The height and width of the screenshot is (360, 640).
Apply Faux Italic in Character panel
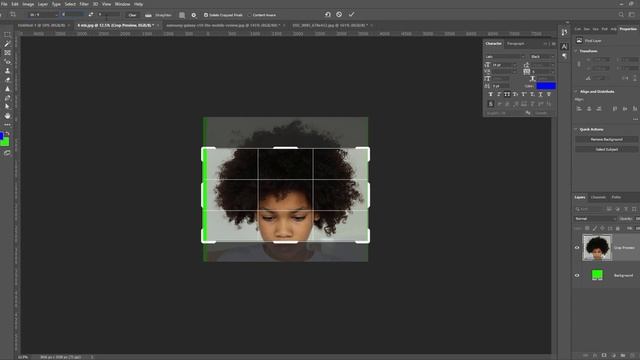click(x=499, y=94)
